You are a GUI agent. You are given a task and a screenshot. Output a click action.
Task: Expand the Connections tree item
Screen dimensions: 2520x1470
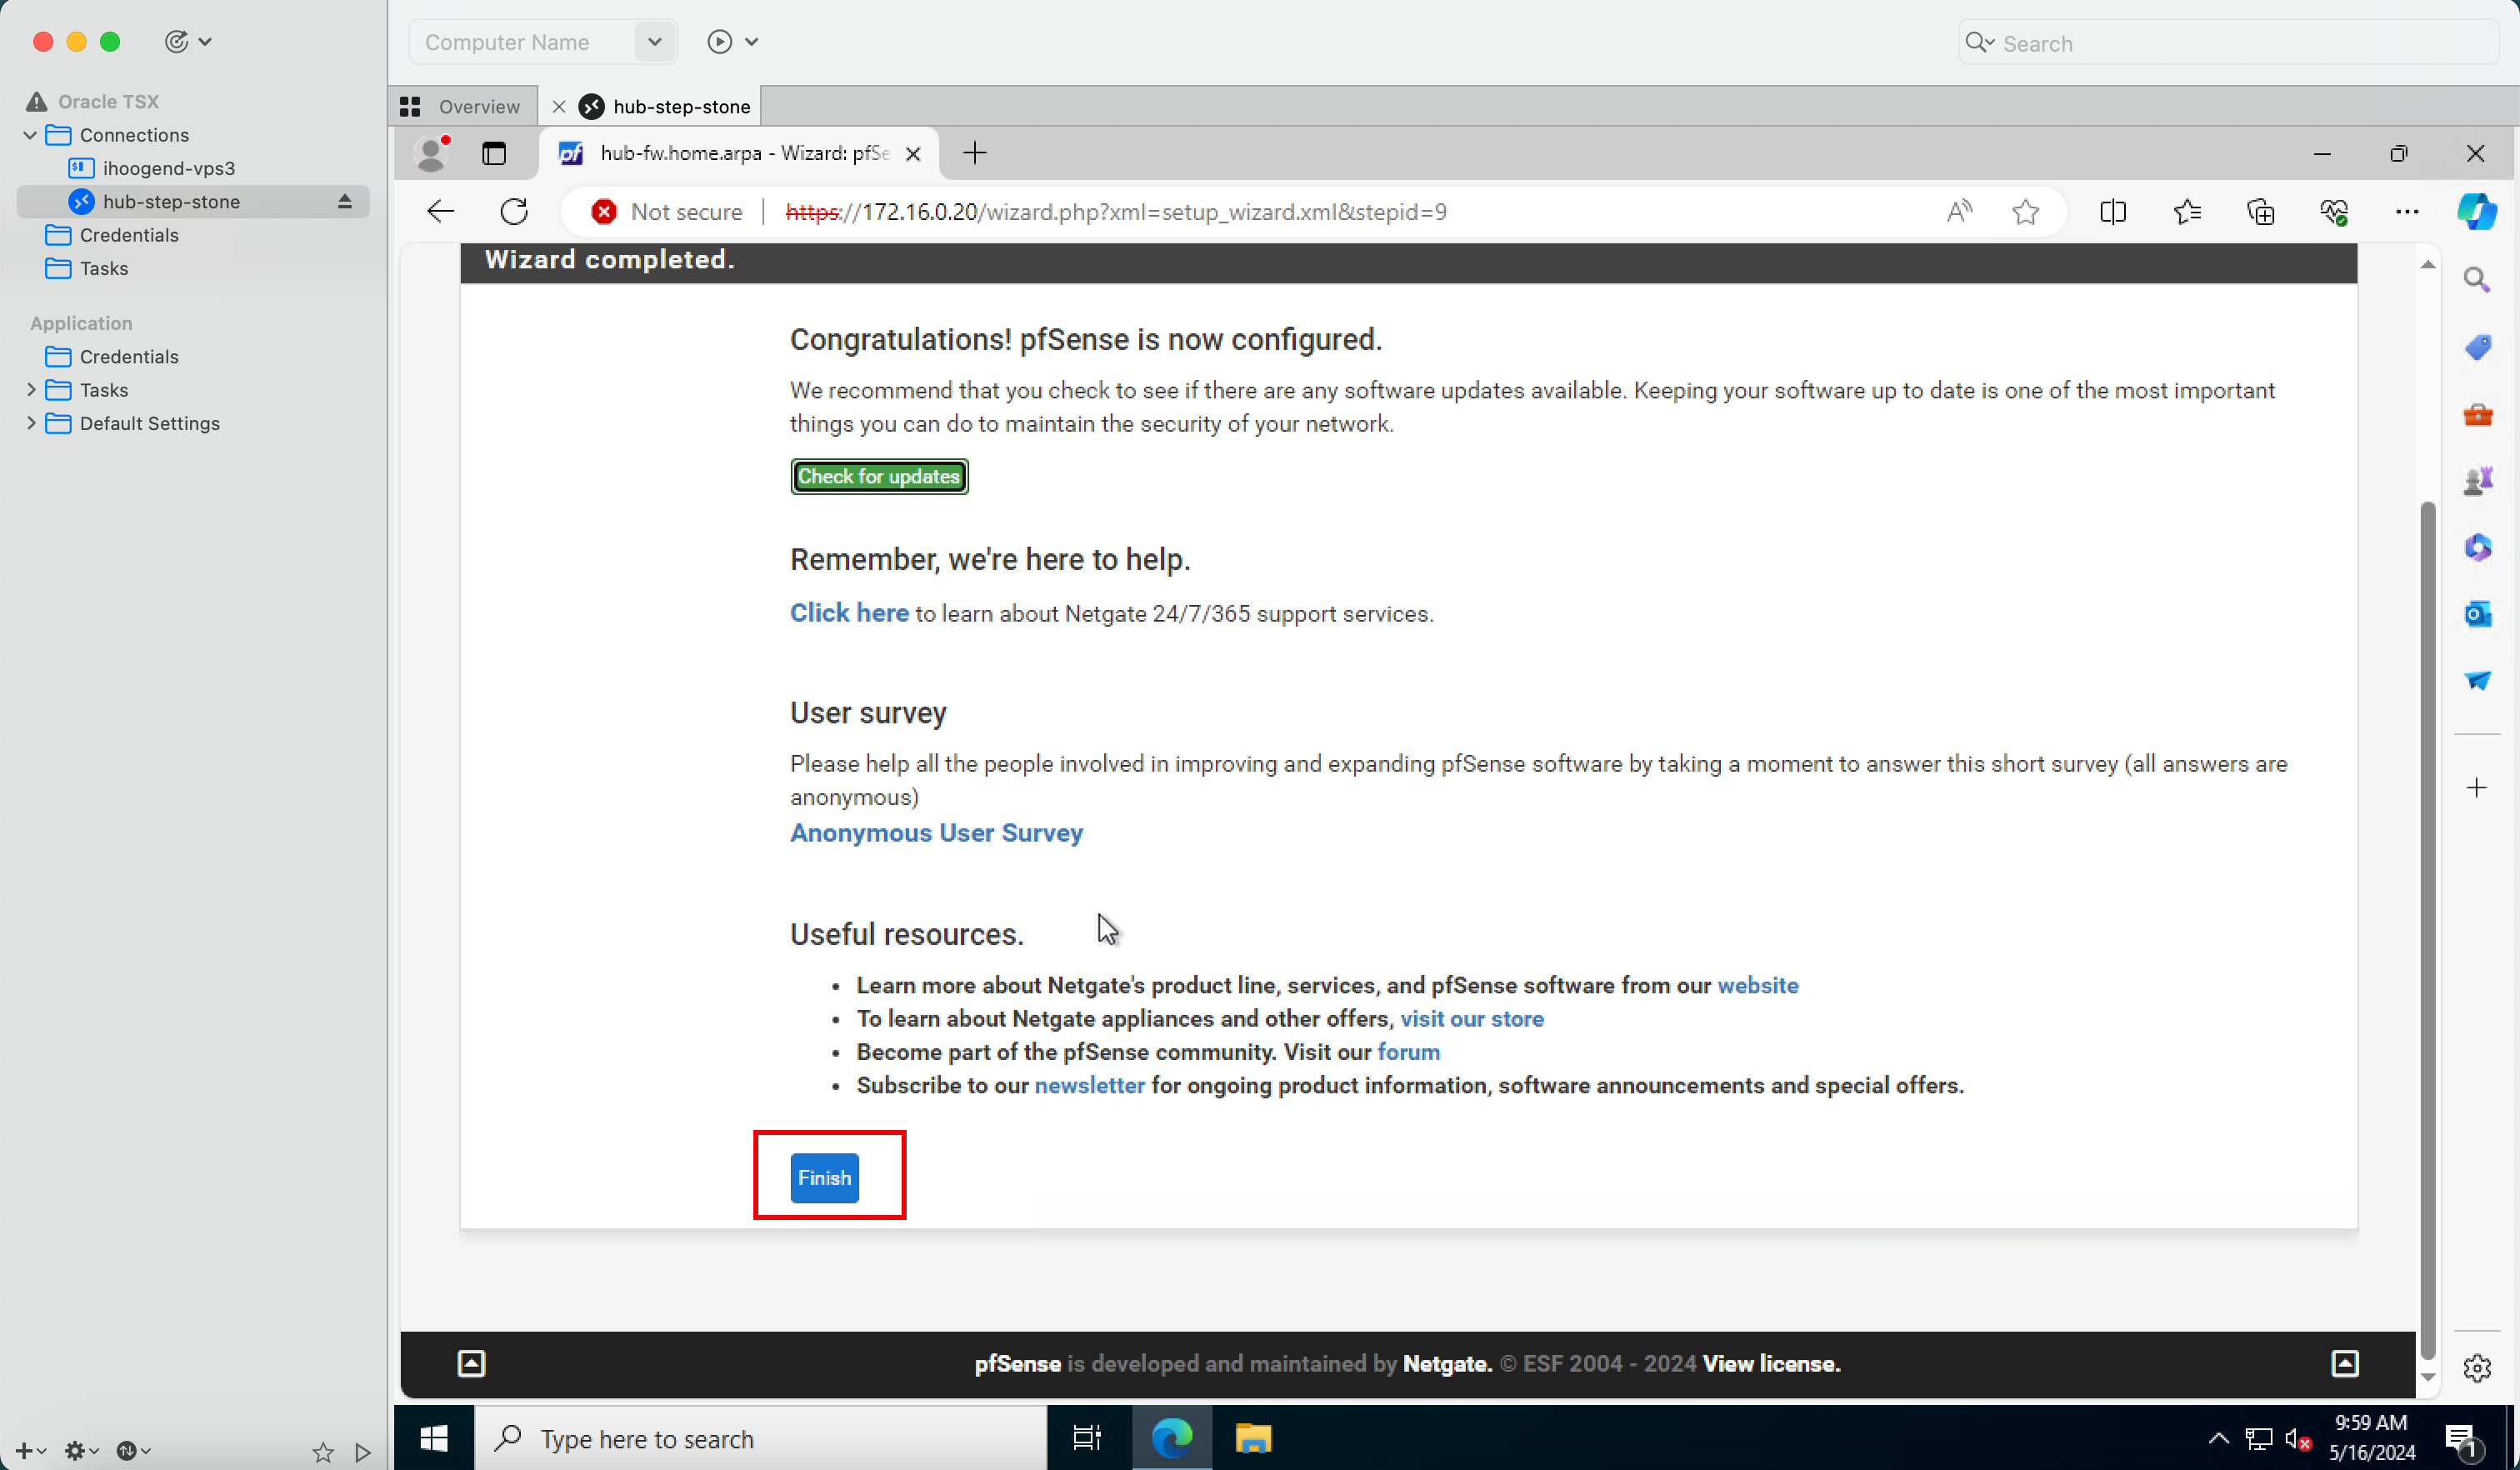coord(30,133)
